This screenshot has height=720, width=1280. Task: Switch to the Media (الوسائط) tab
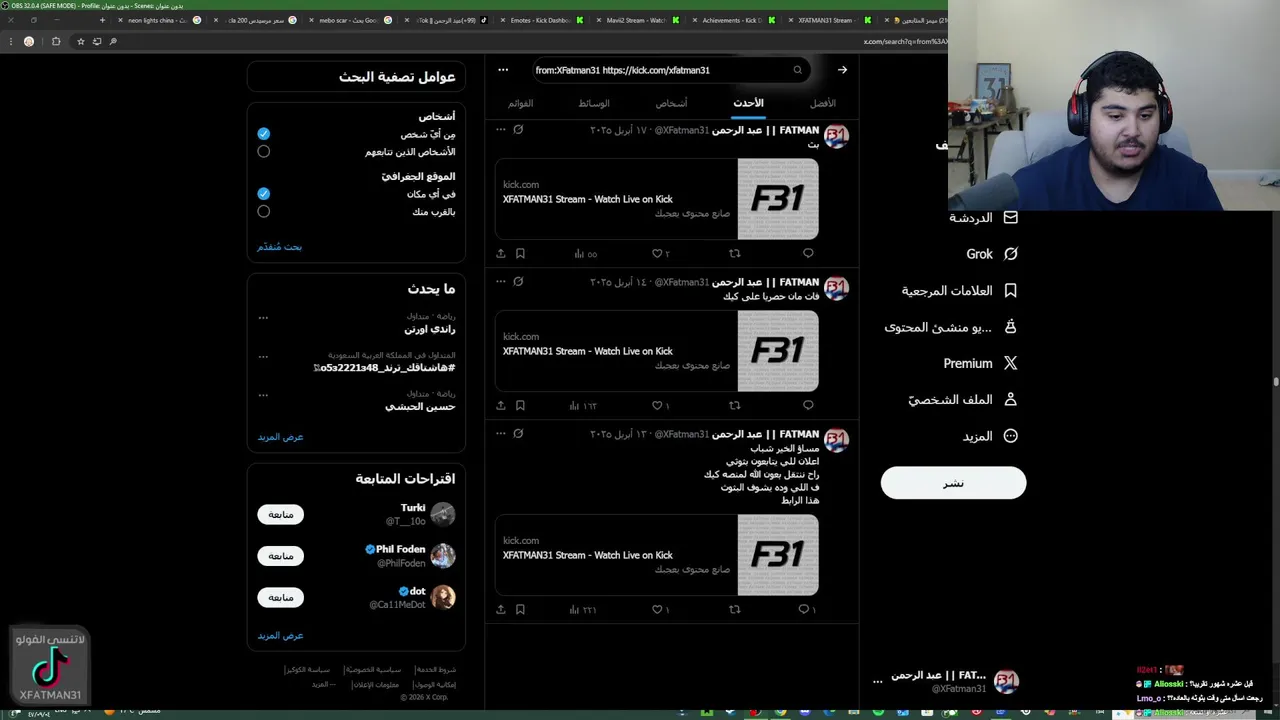(594, 103)
